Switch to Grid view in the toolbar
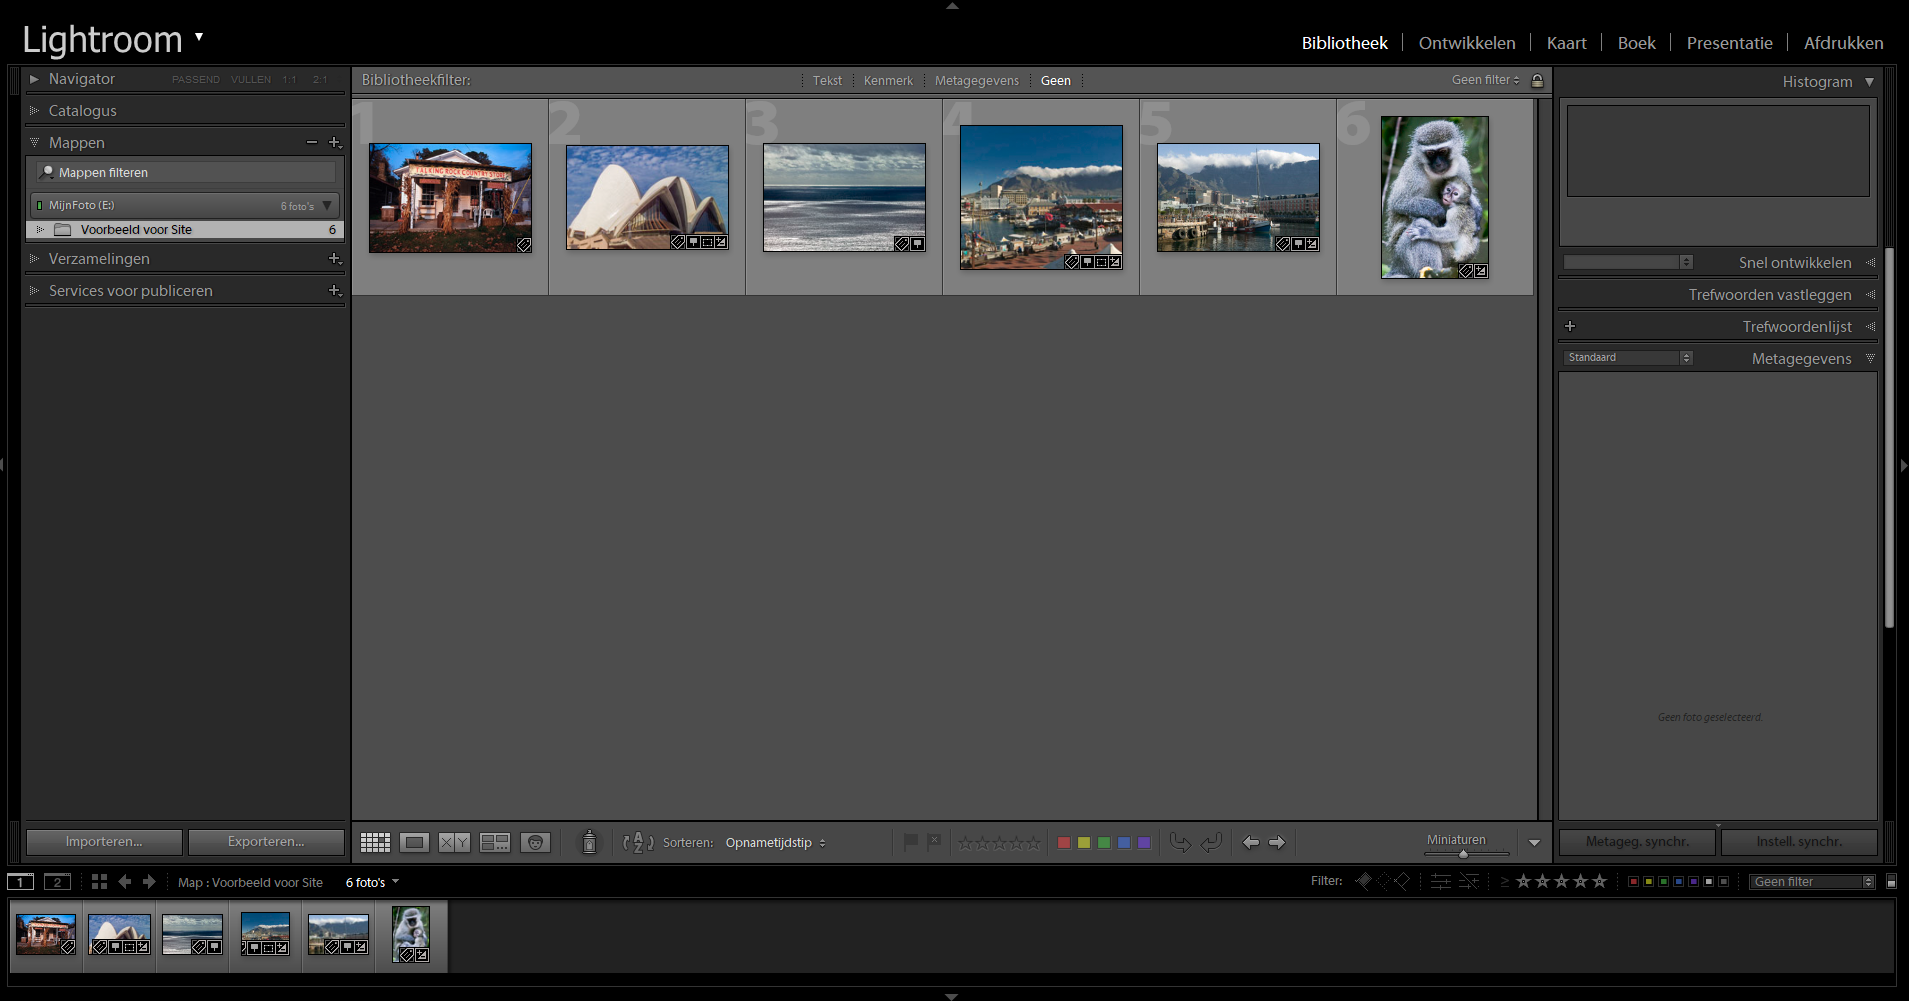1909x1001 pixels. (375, 843)
